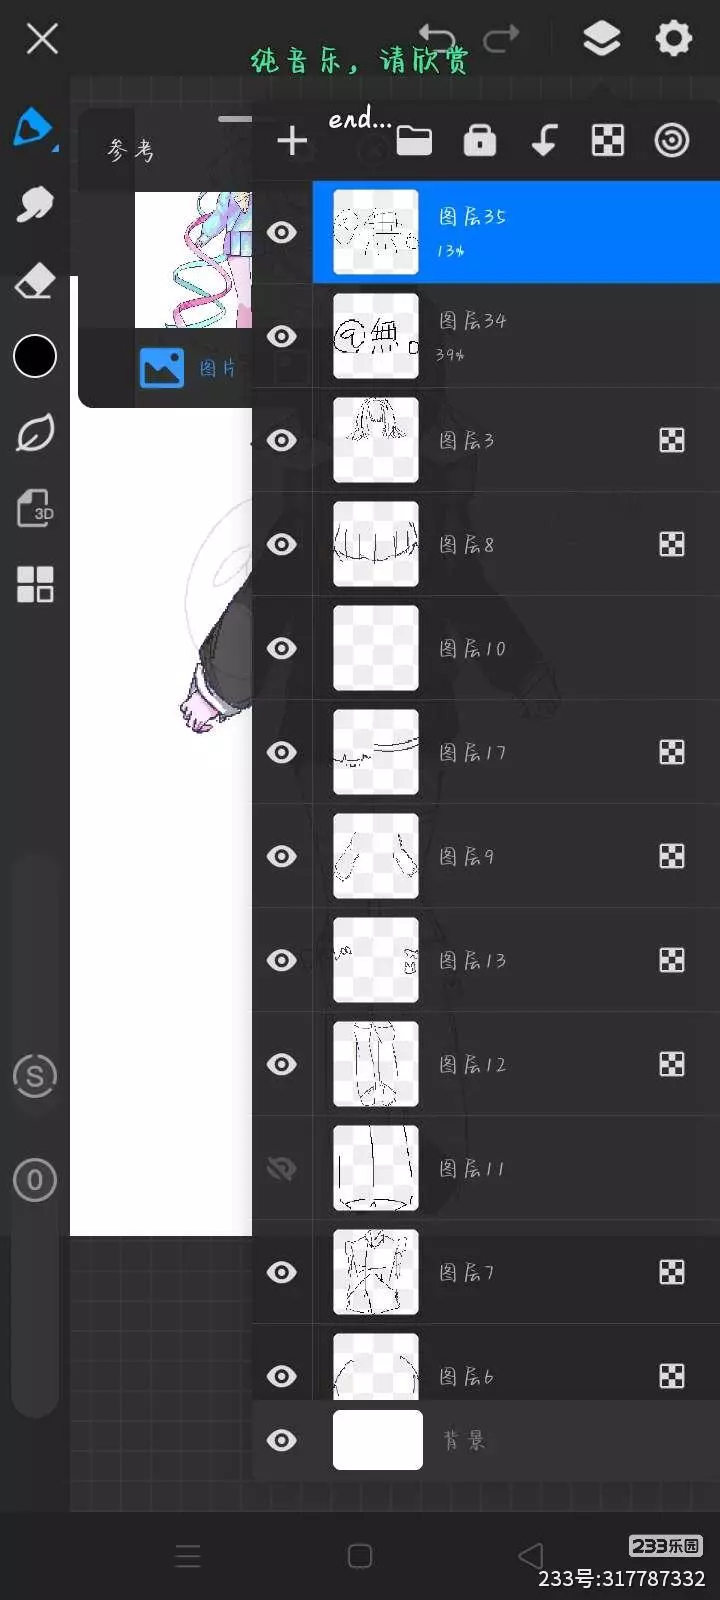Create a new layer folder
720x1600 pixels.
(x=414, y=141)
